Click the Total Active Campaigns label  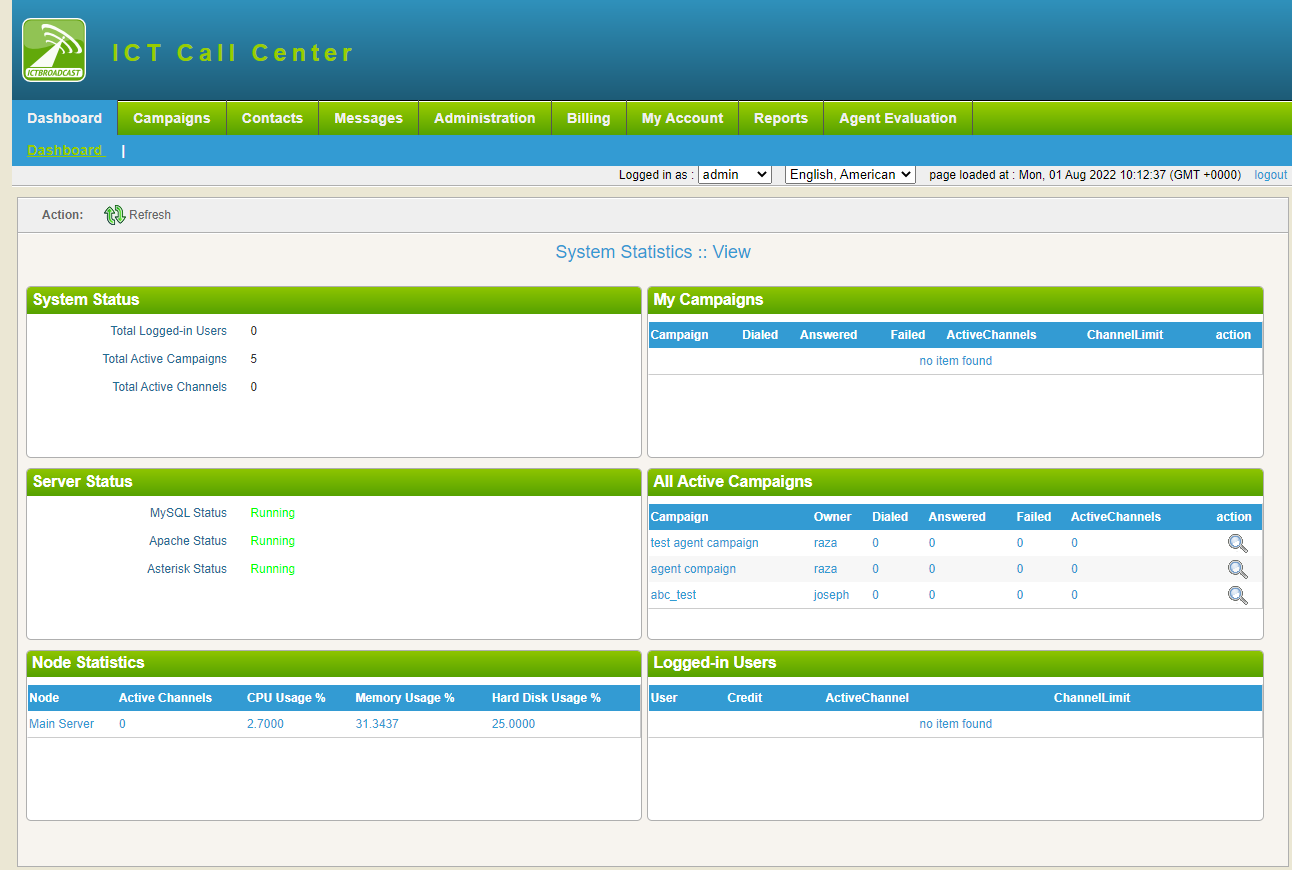164,358
